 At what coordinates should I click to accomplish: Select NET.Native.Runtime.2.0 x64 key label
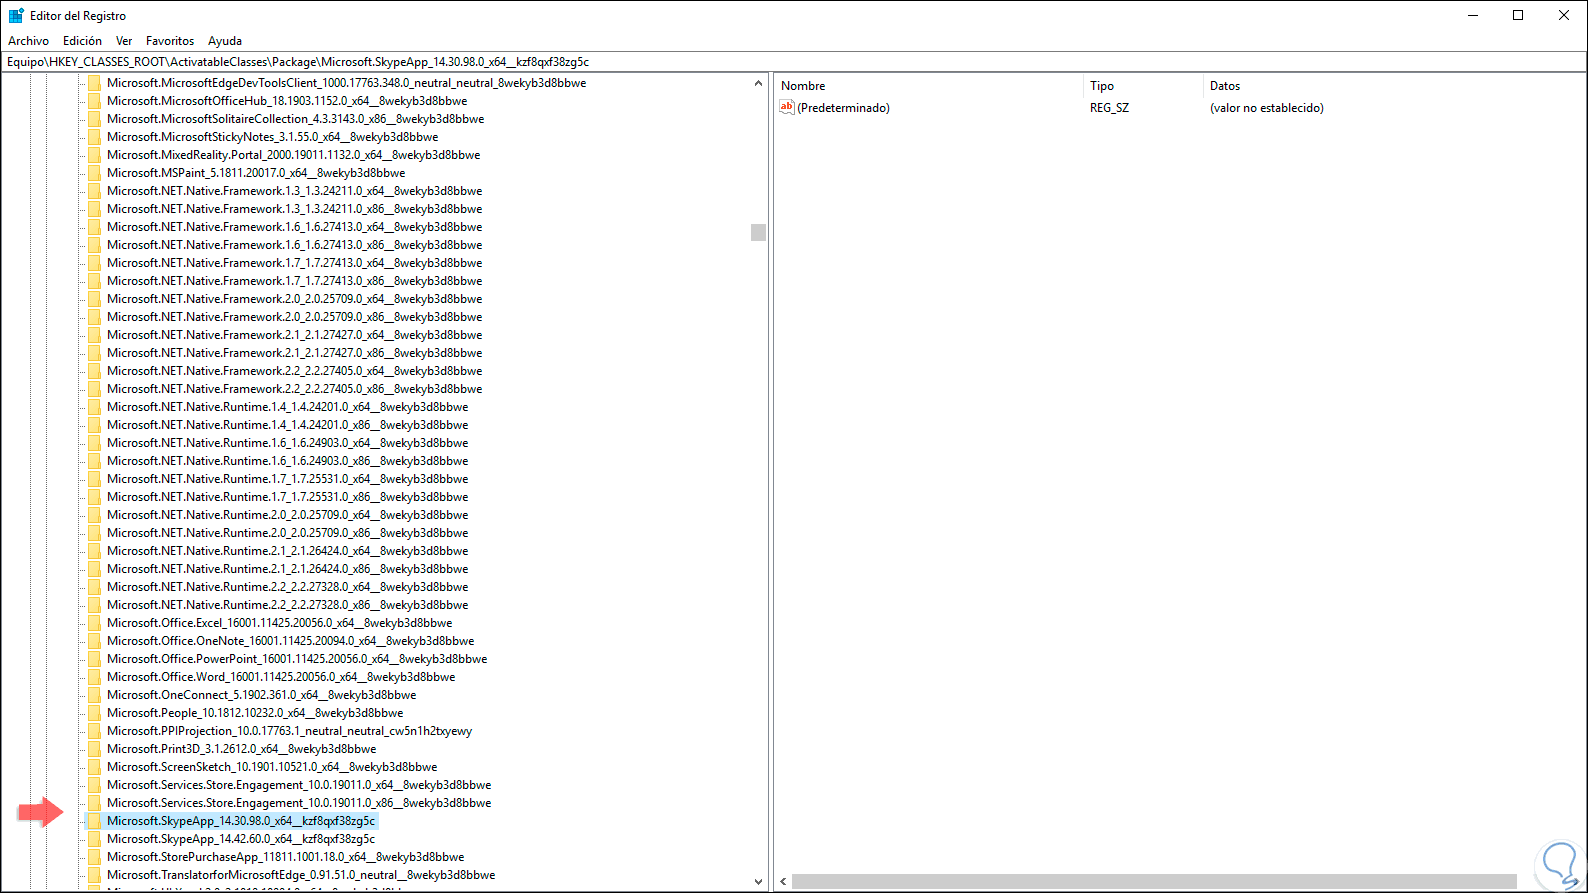click(287, 515)
